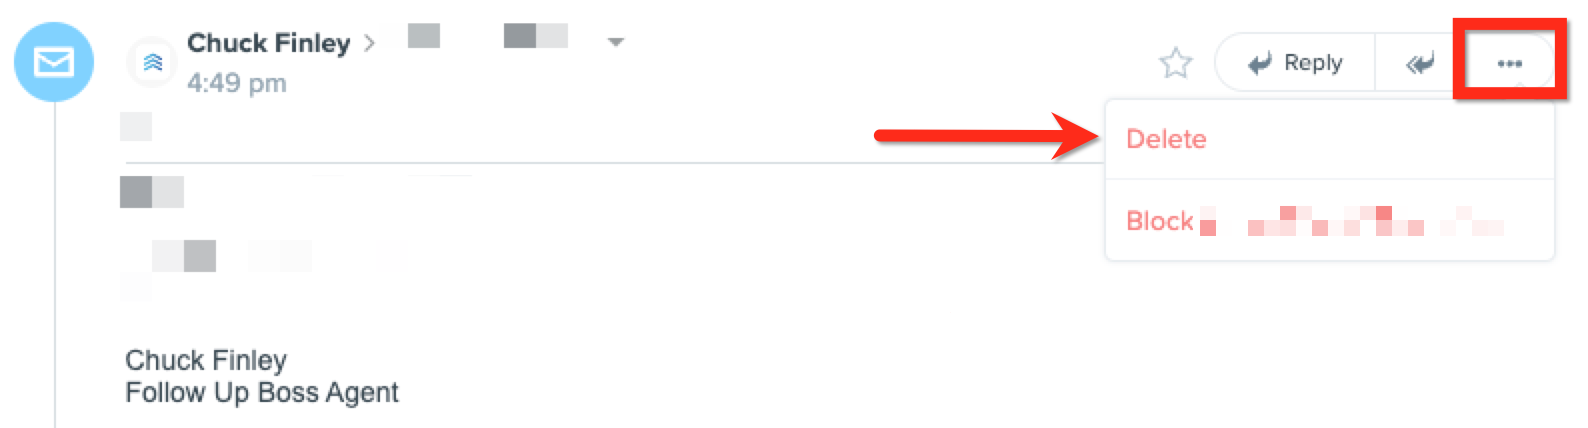Expand recipient details with the dropdown arrow
Screen dimensions: 1588x428
coord(616,42)
